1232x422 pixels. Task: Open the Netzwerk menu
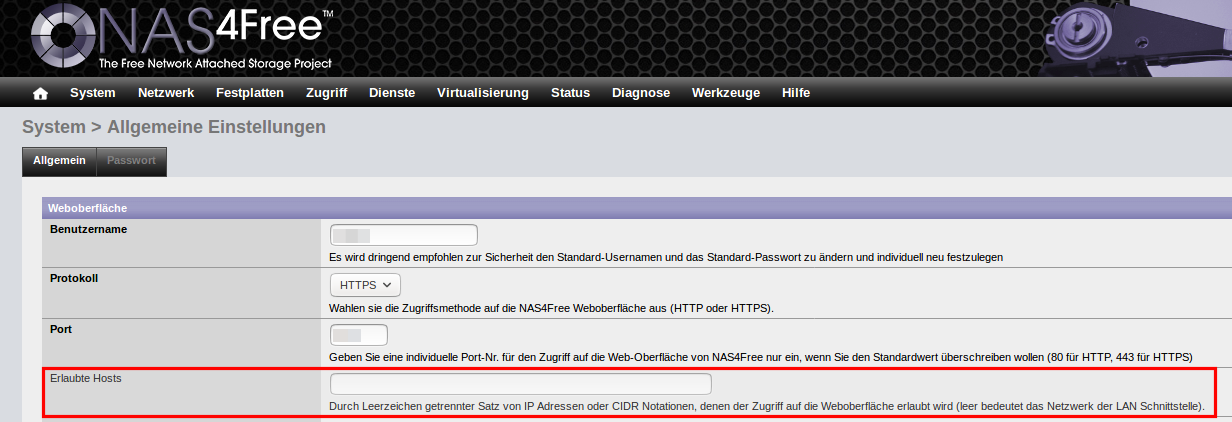click(x=166, y=93)
